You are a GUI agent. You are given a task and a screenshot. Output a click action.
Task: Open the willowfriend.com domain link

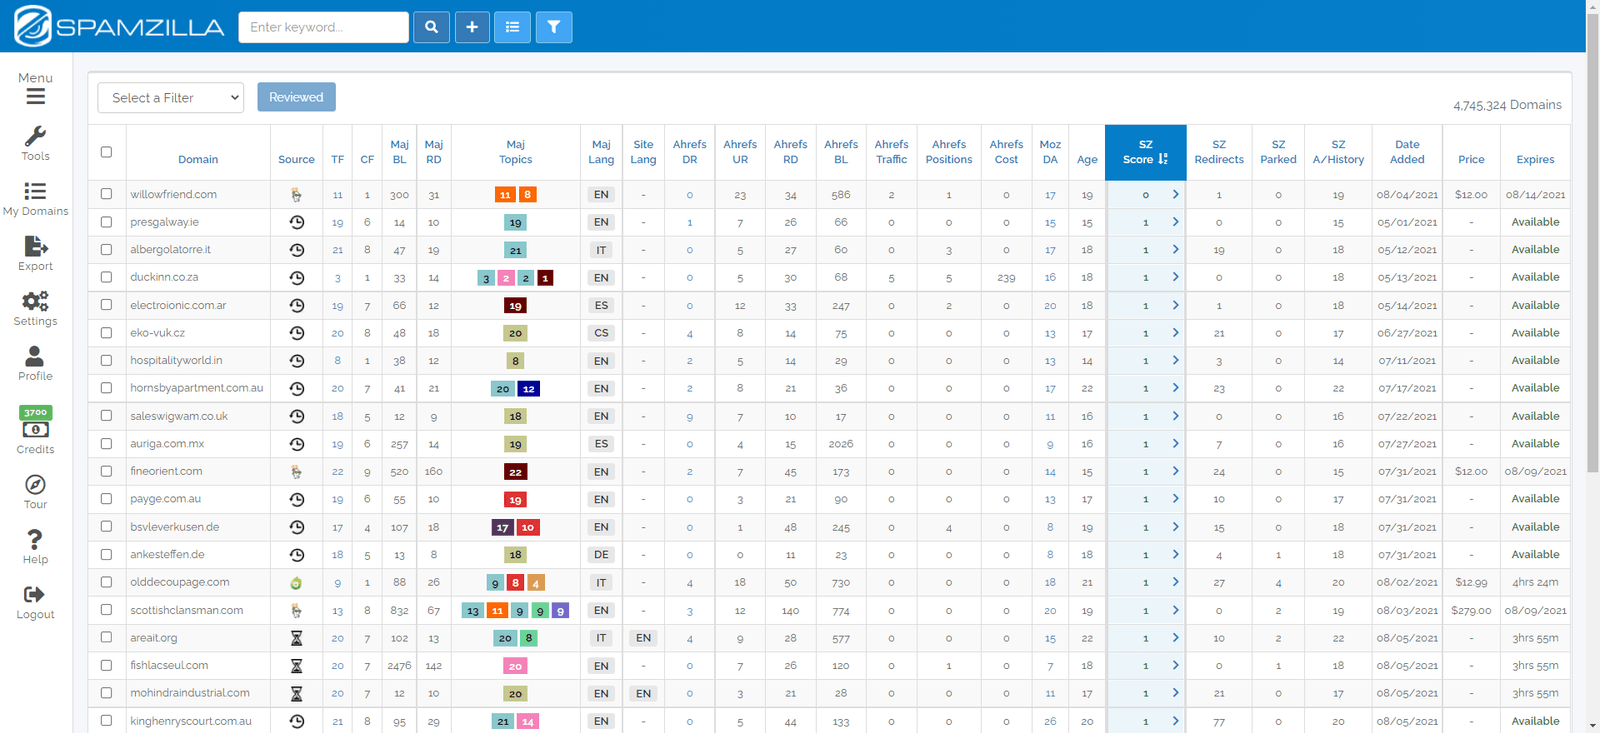pyautogui.click(x=173, y=194)
